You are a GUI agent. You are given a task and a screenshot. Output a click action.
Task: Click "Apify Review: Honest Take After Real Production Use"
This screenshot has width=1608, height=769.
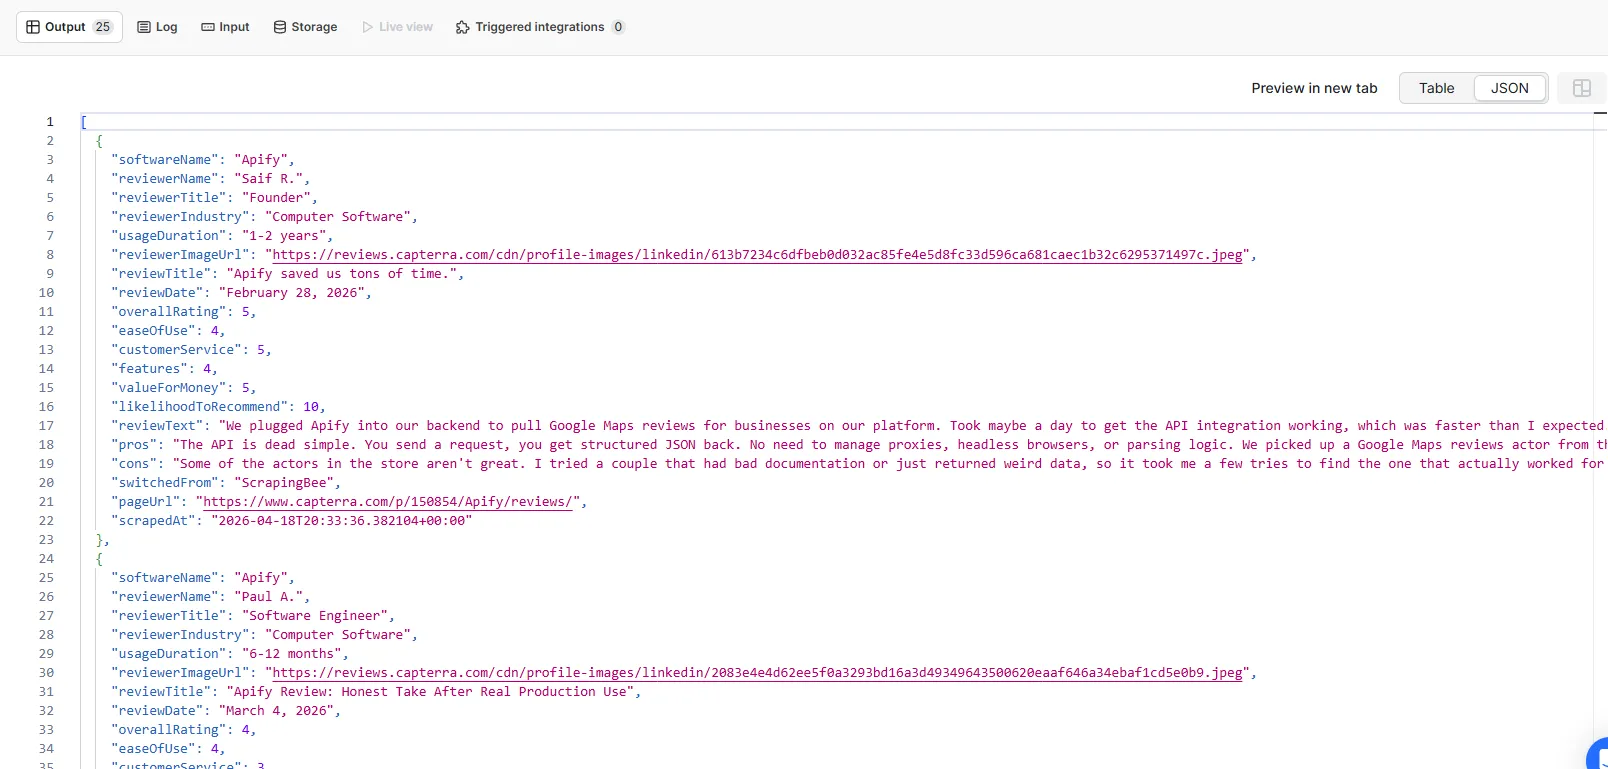tap(430, 692)
